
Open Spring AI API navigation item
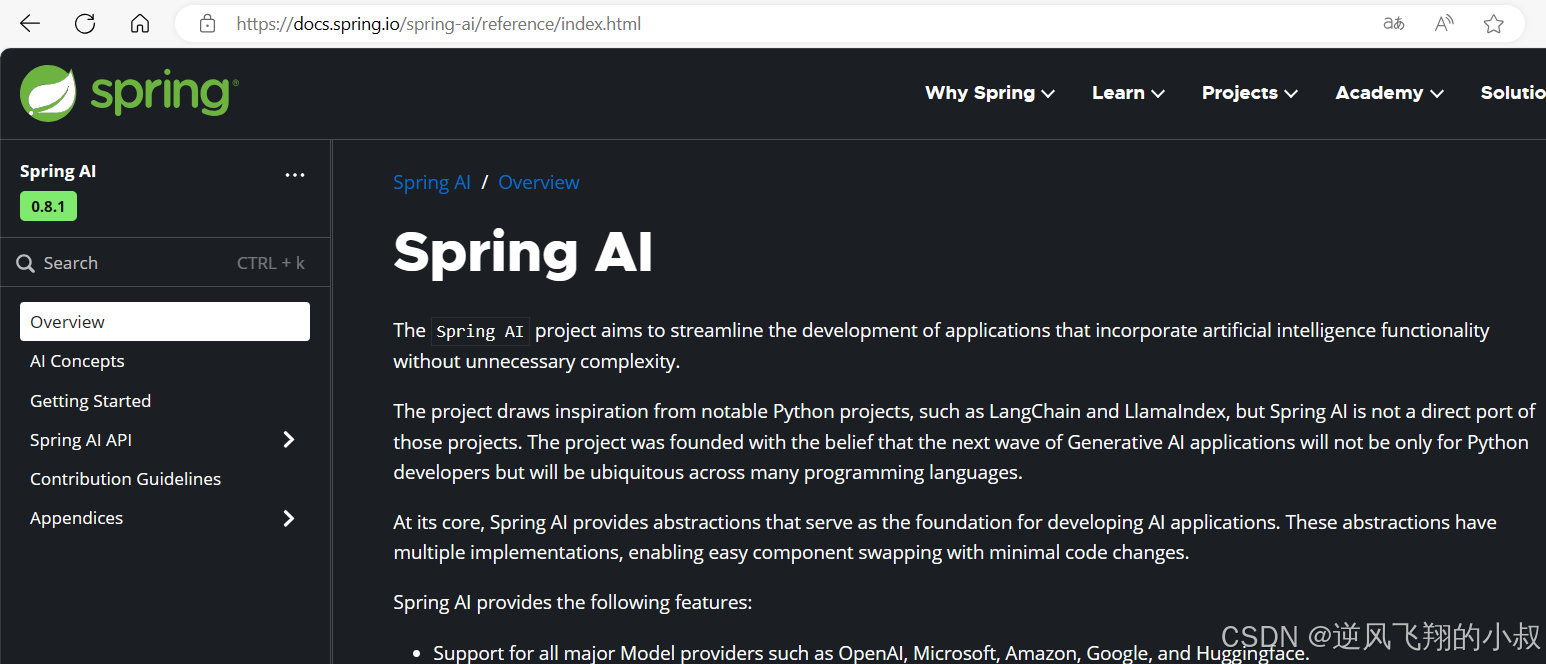pos(81,440)
